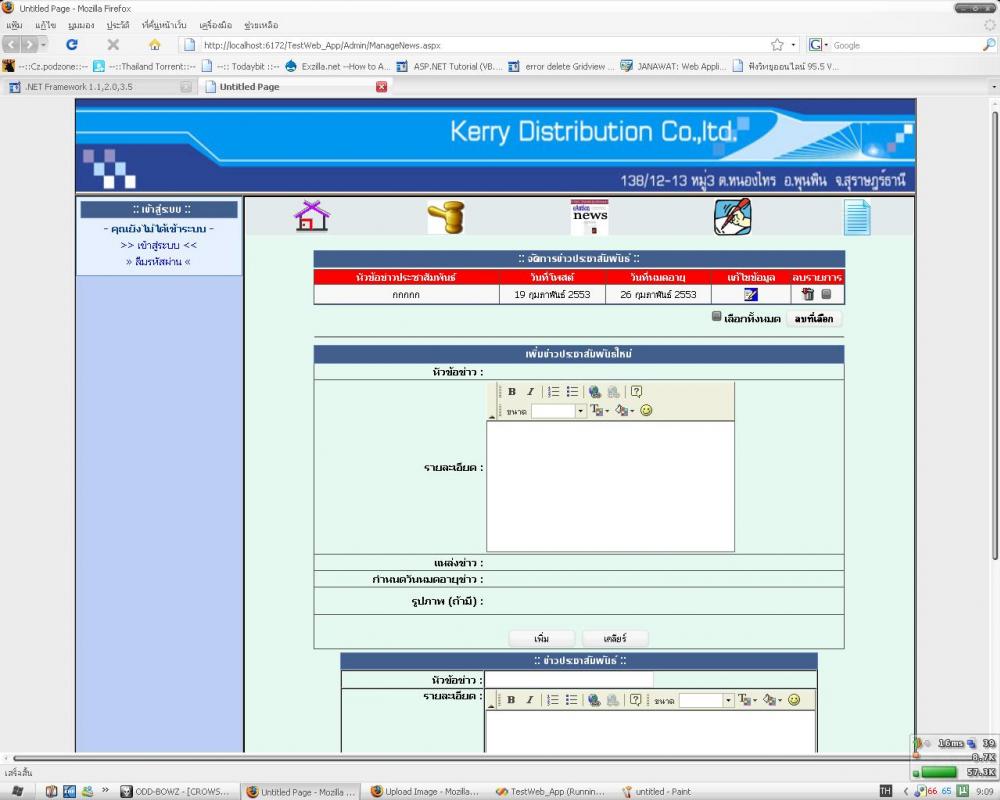
Task: Click the ลืมรหัสผ่าน forgot password link
Action: [158, 262]
